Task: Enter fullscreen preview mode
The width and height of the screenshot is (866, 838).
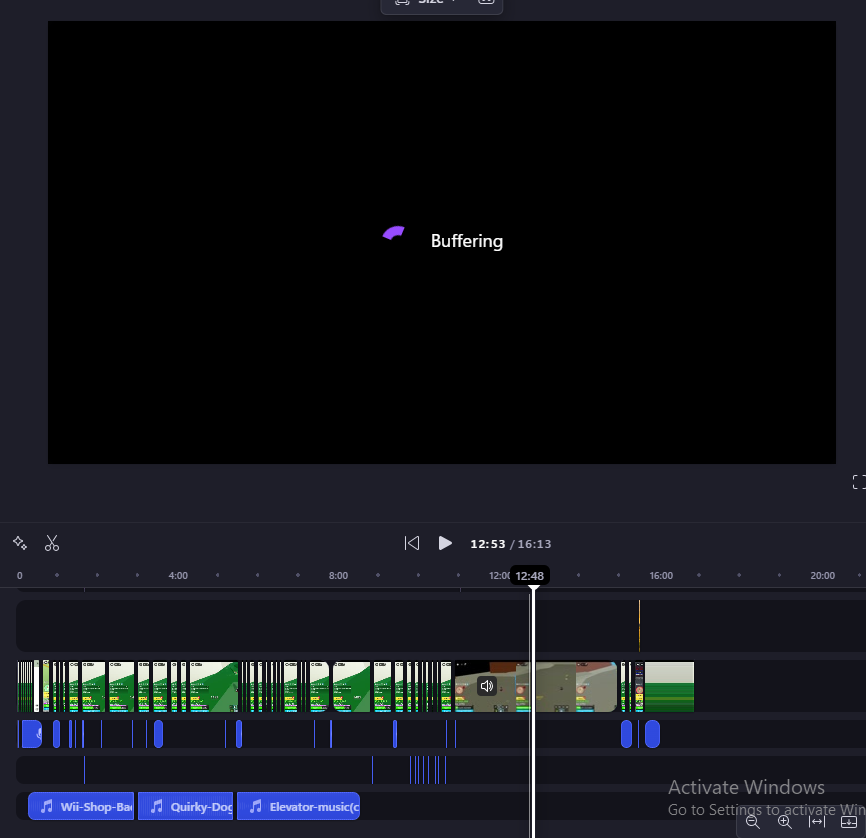Action: [858, 482]
